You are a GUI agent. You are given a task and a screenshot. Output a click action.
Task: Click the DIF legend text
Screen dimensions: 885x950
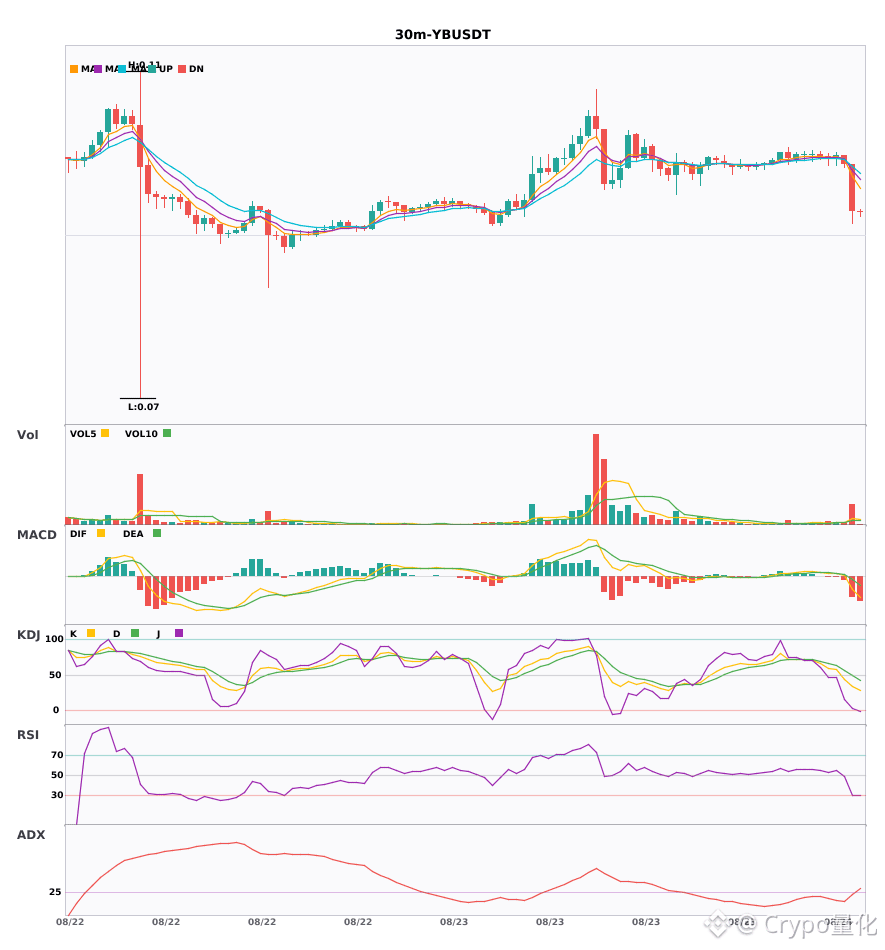click(78, 534)
